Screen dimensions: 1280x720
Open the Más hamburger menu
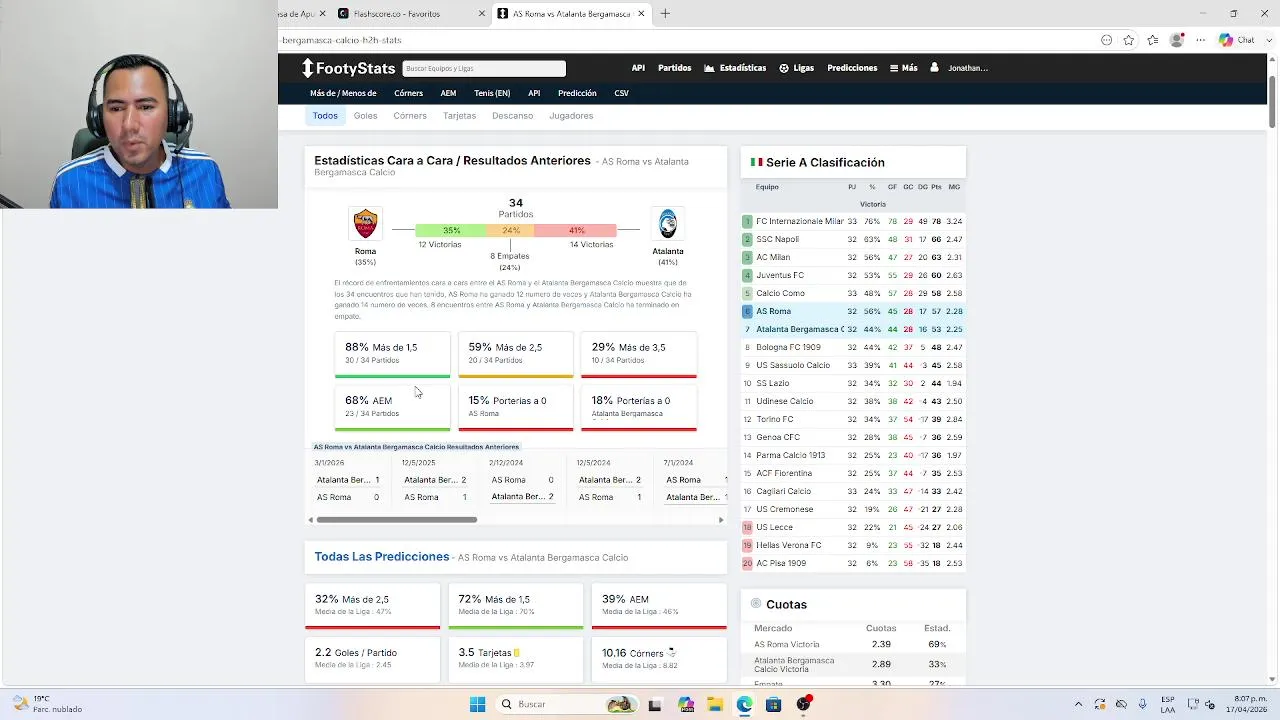[x=903, y=68]
